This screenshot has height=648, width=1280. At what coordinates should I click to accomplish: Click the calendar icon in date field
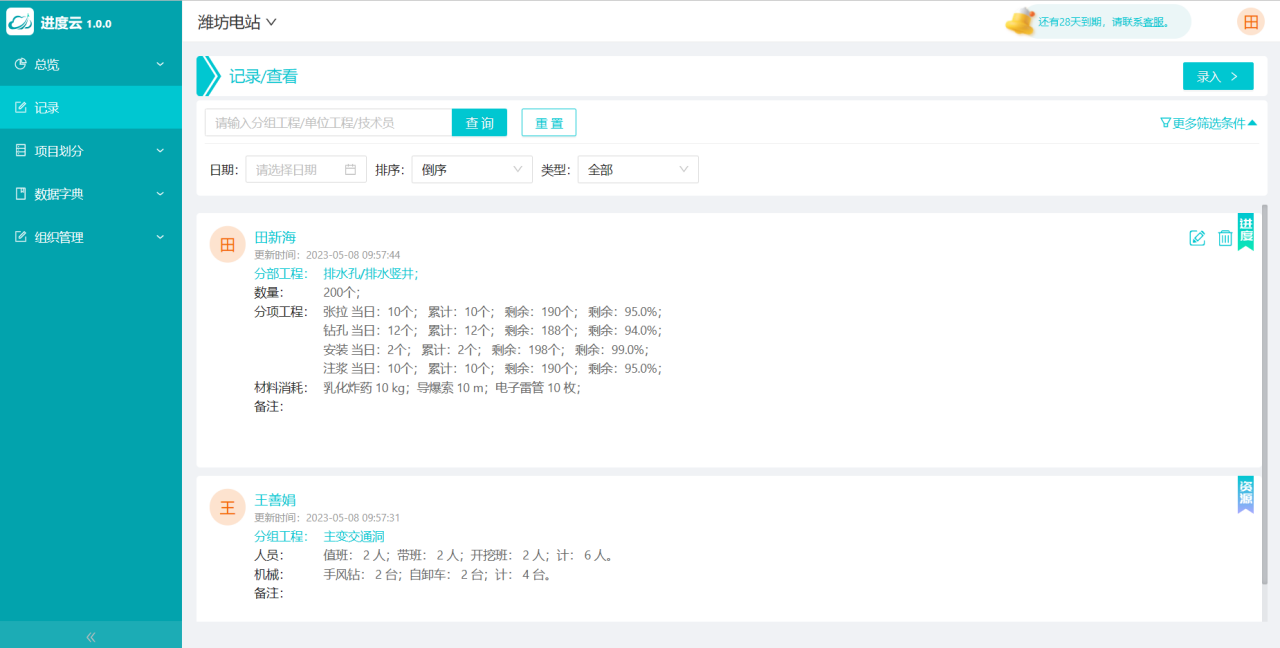point(350,170)
